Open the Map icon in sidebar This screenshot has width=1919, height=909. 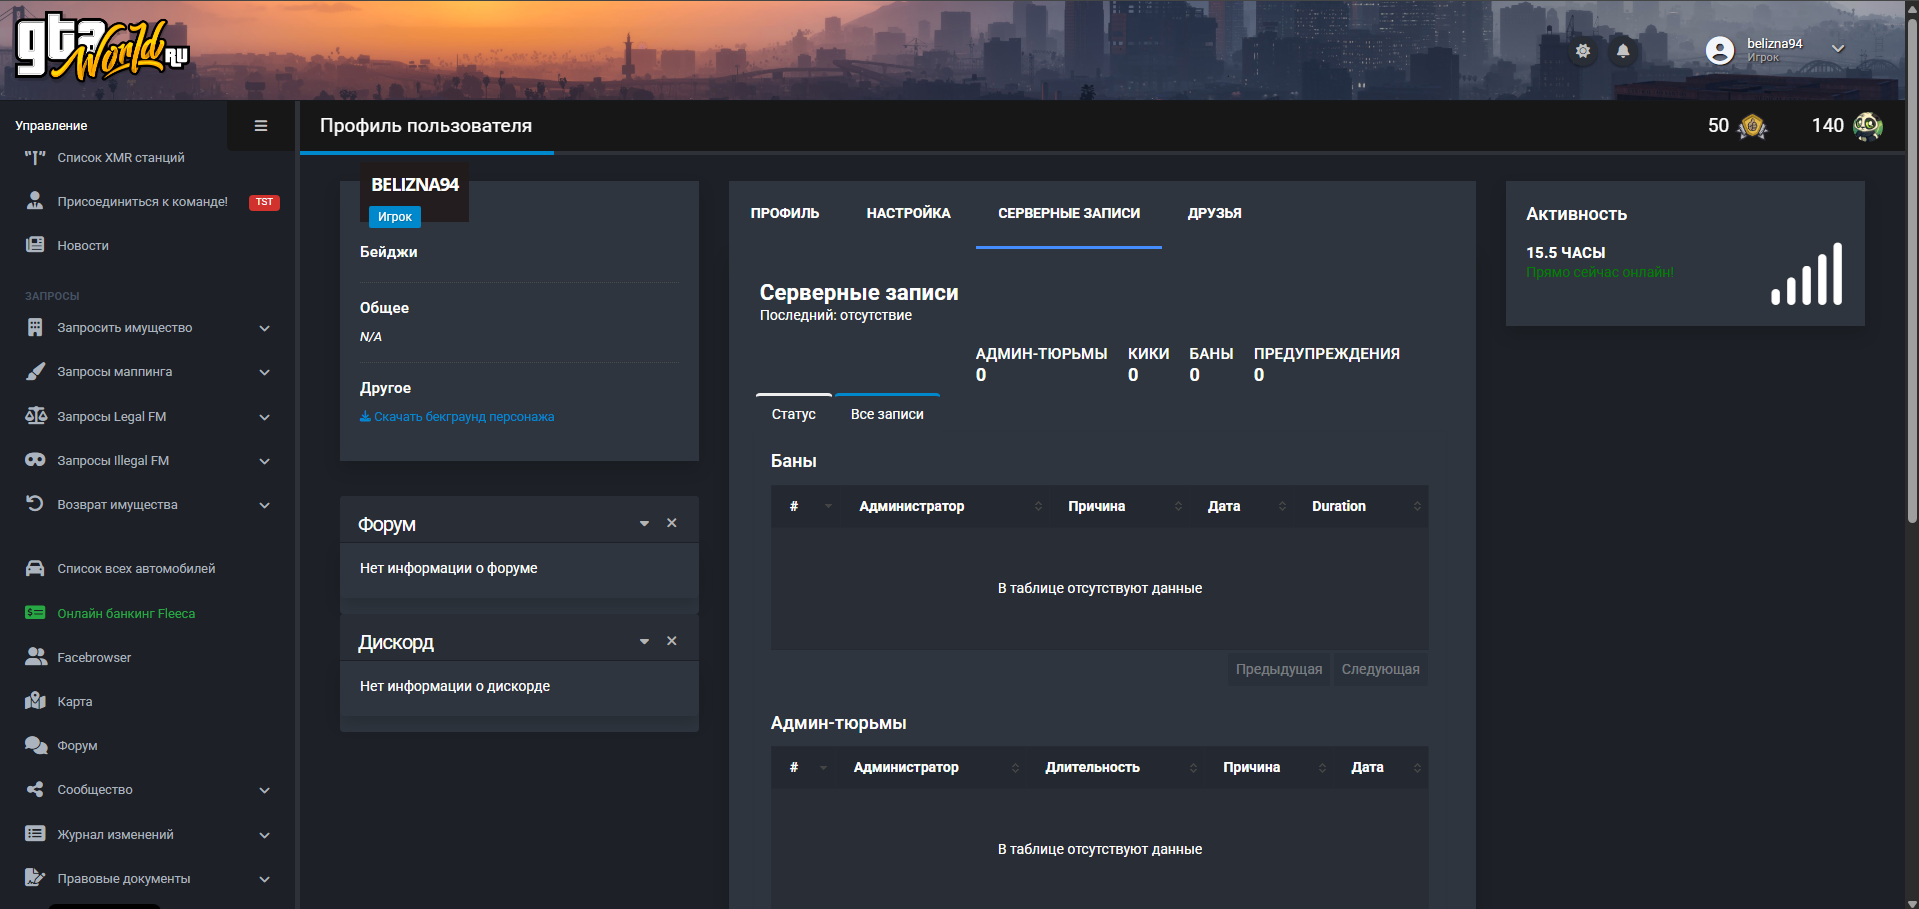click(x=35, y=701)
